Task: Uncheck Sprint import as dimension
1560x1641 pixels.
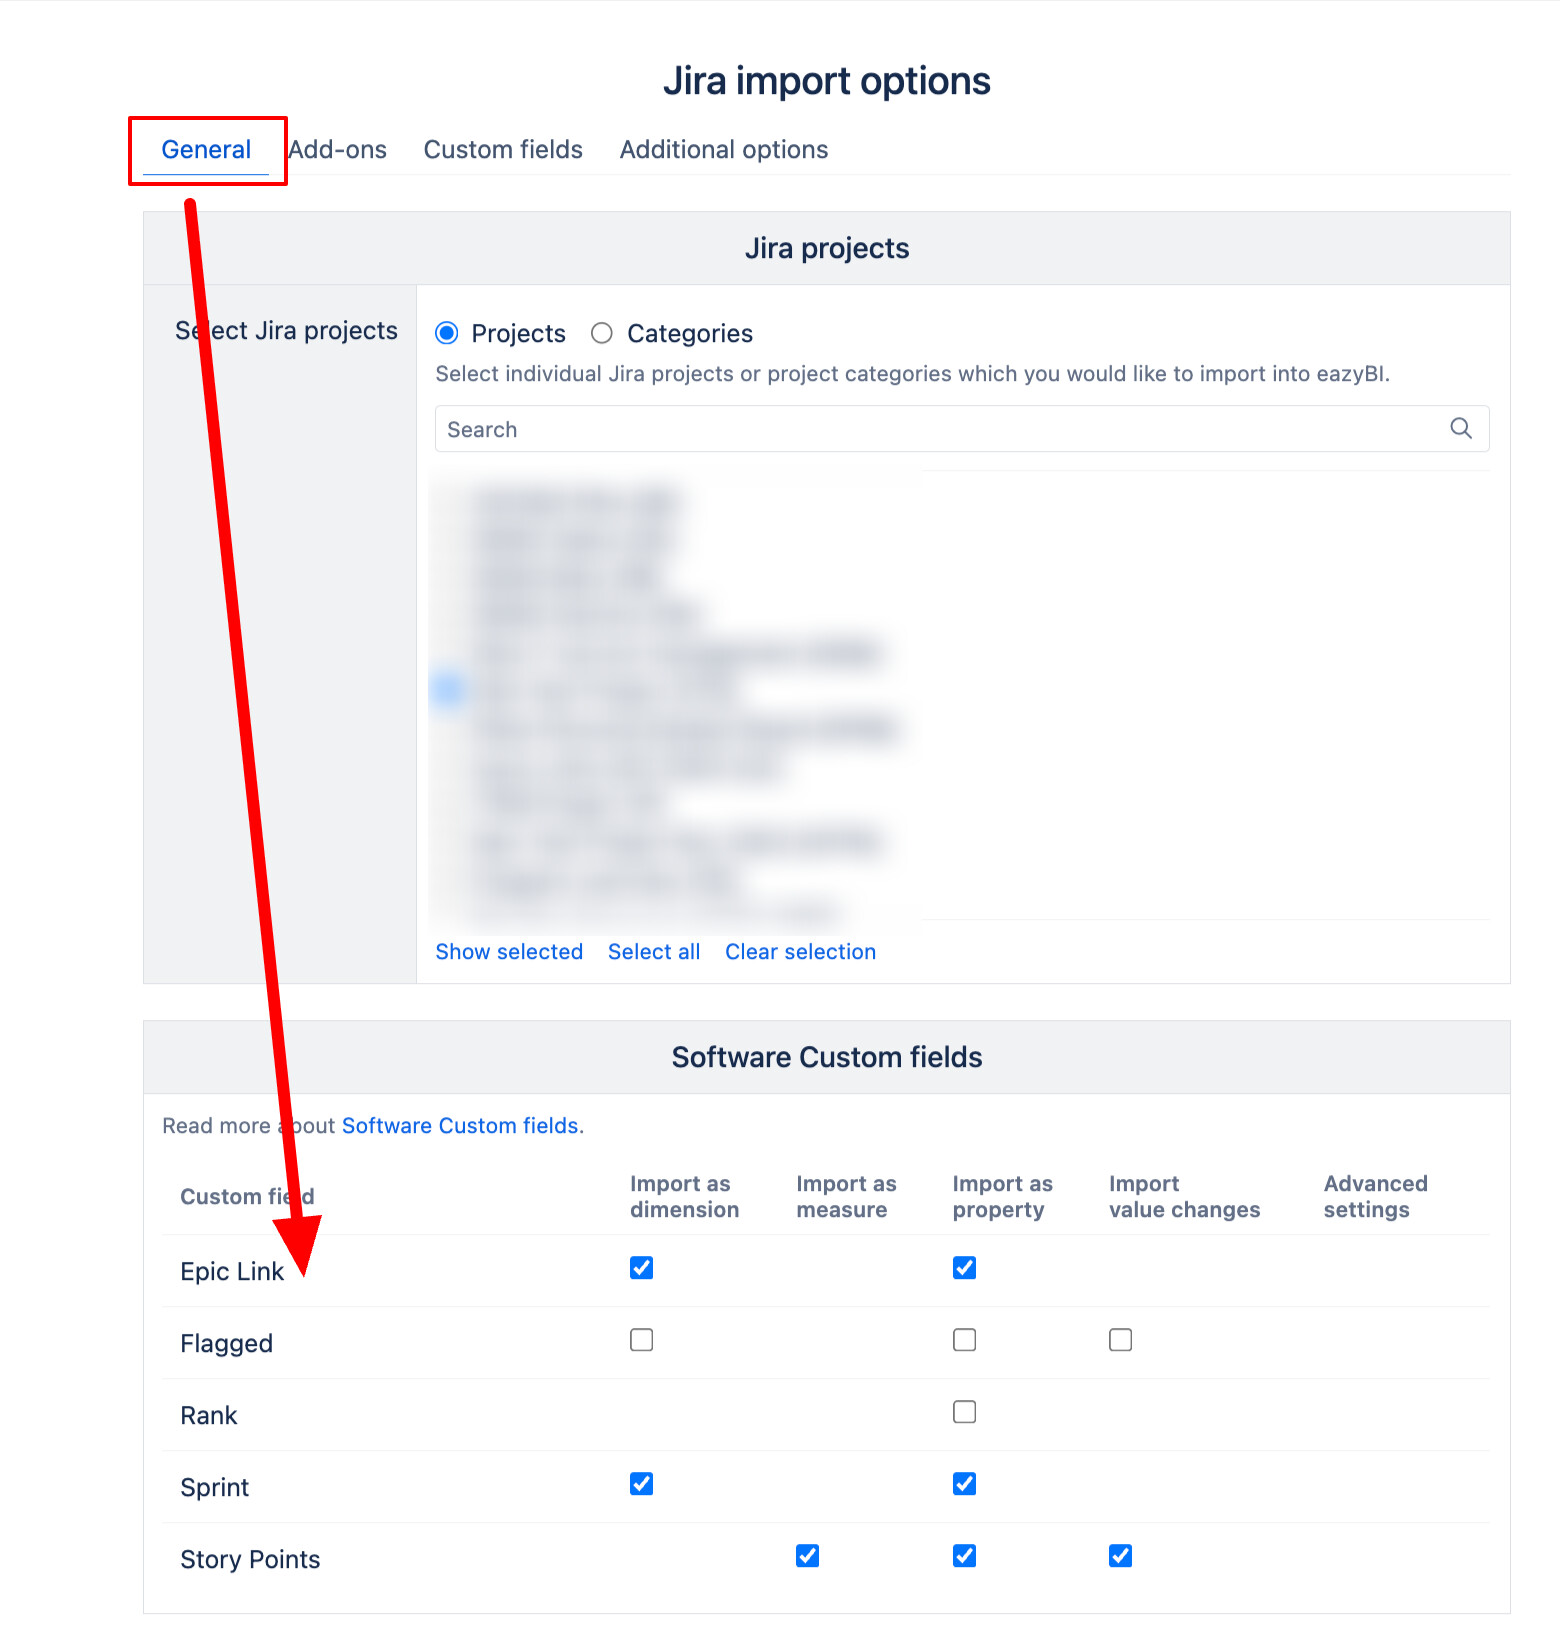Action: coord(642,1484)
